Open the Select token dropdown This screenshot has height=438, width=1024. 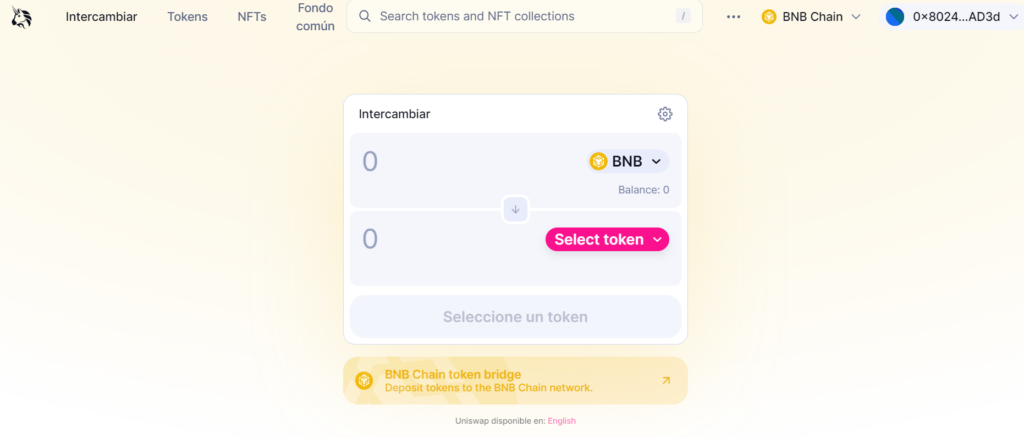pyautogui.click(x=607, y=239)
